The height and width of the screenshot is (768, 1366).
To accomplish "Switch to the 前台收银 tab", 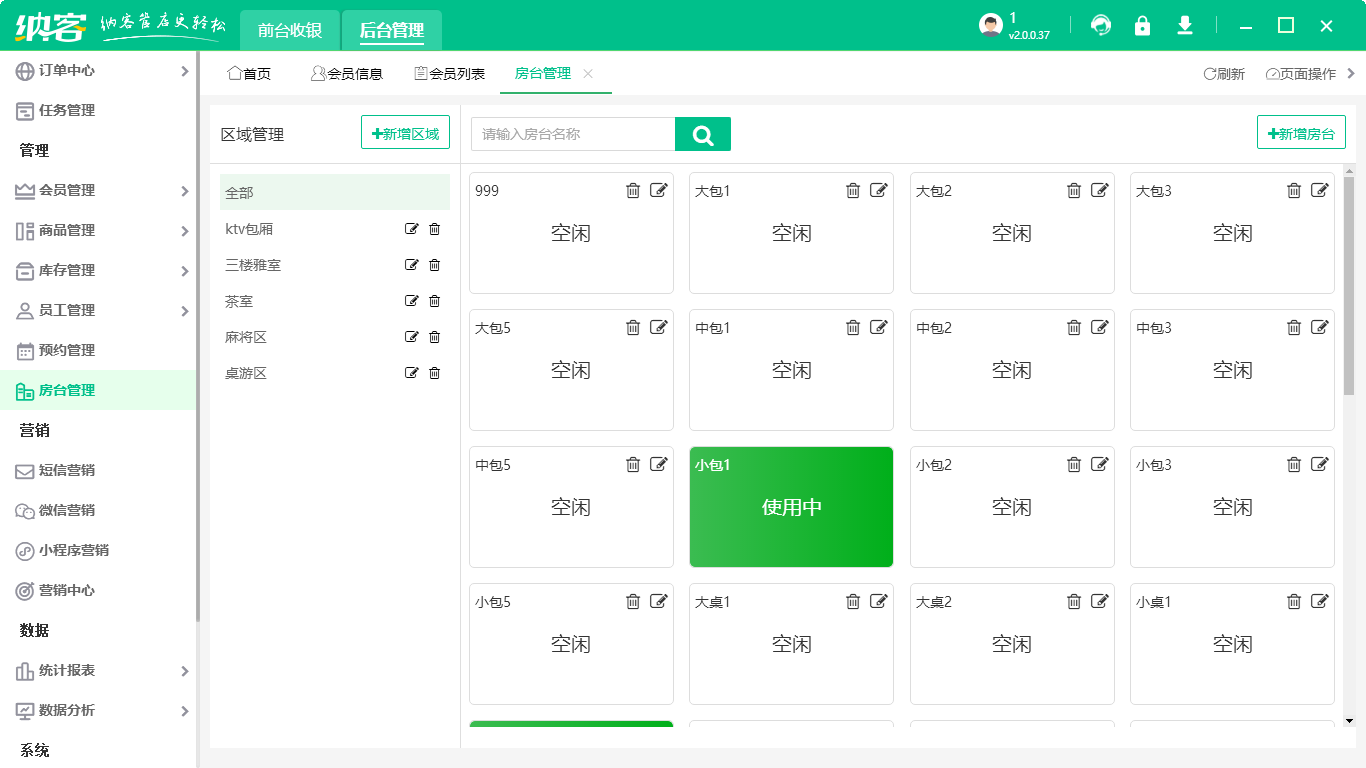I will pyautogui.click(x=289, y=30).
